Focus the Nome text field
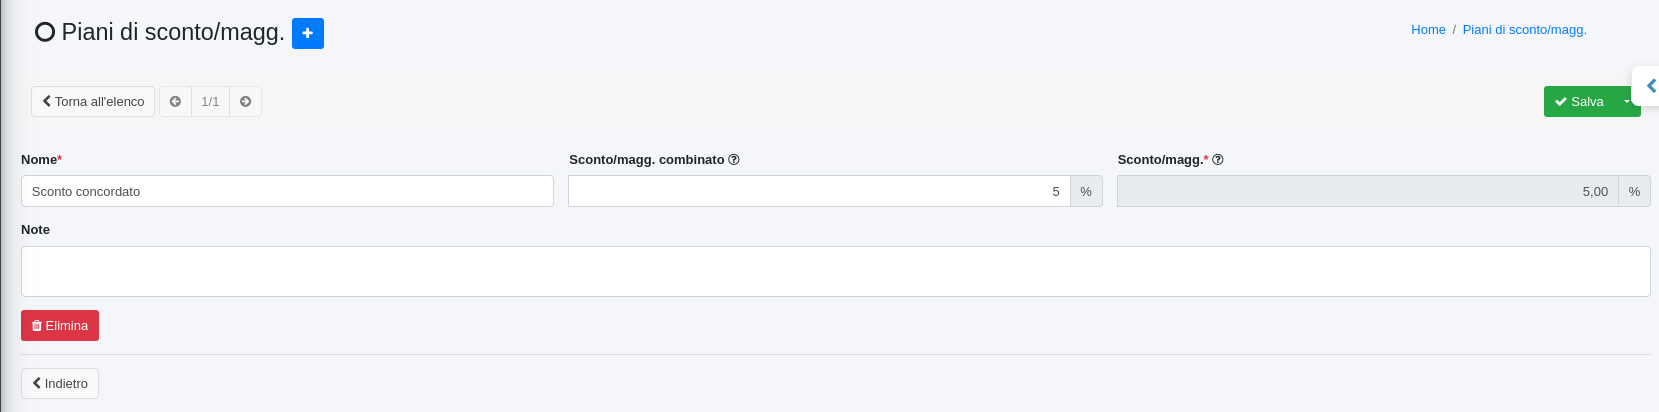 [287, 191]
